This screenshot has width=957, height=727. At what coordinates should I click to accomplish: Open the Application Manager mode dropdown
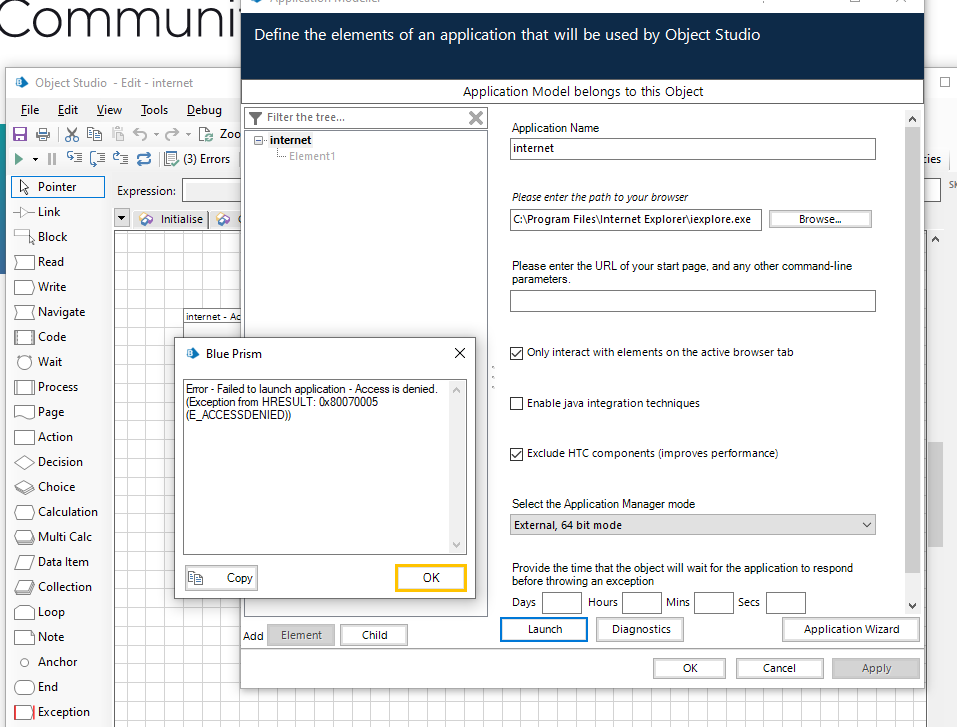(x=692, y=525)
